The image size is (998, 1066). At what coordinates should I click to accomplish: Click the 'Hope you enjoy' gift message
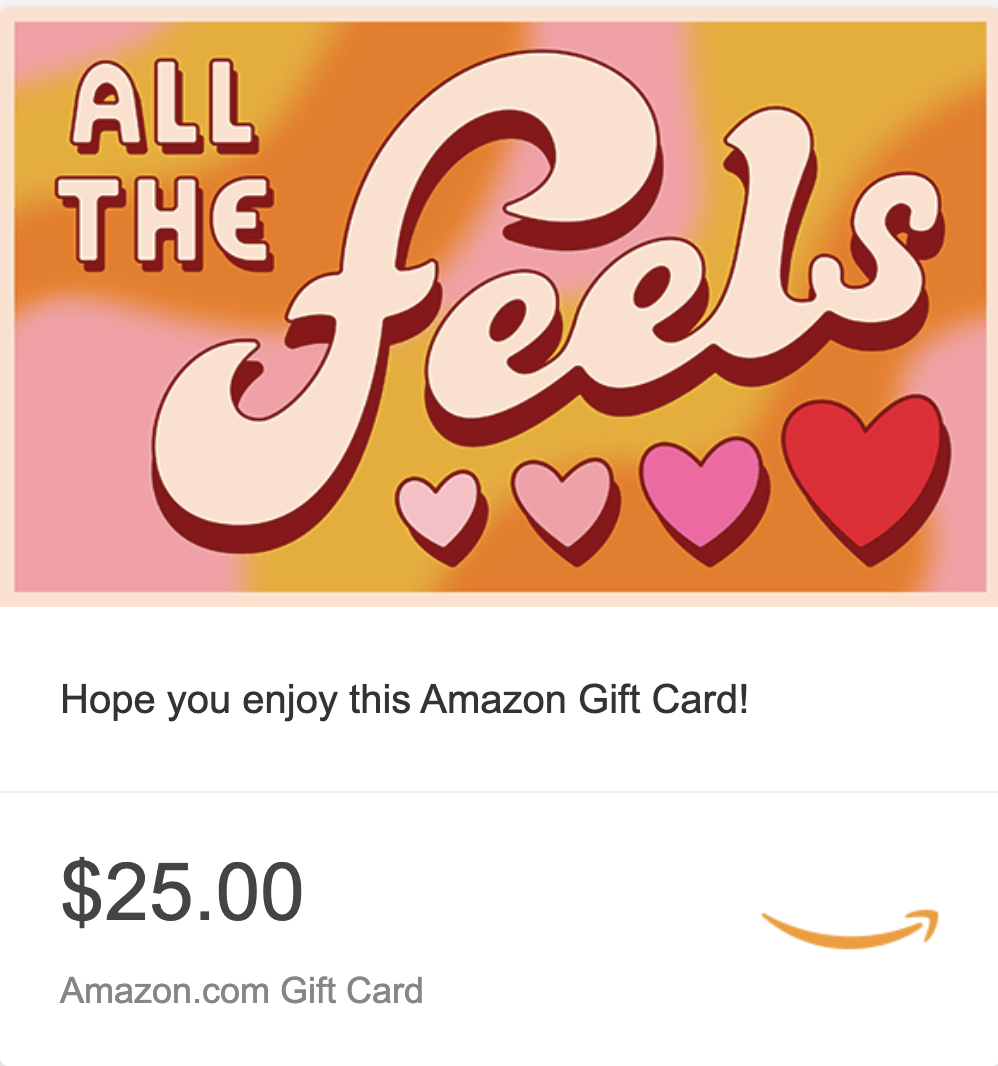coord(405,700)
